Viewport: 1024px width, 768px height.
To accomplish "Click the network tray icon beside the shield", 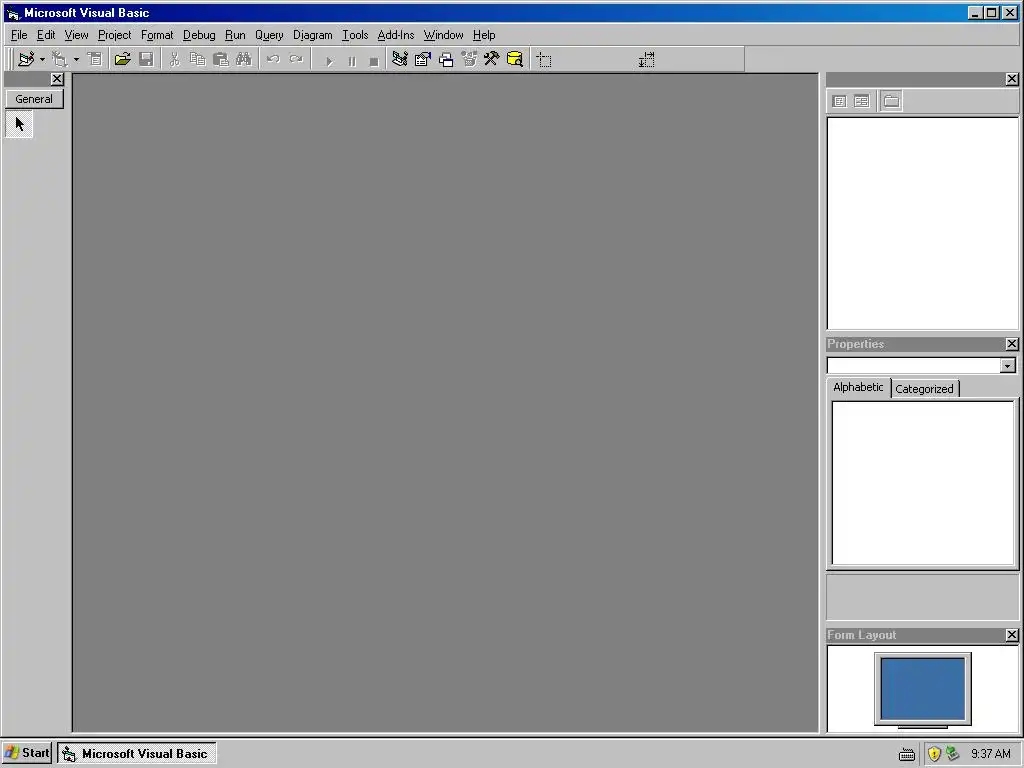I will click(953, 754).
